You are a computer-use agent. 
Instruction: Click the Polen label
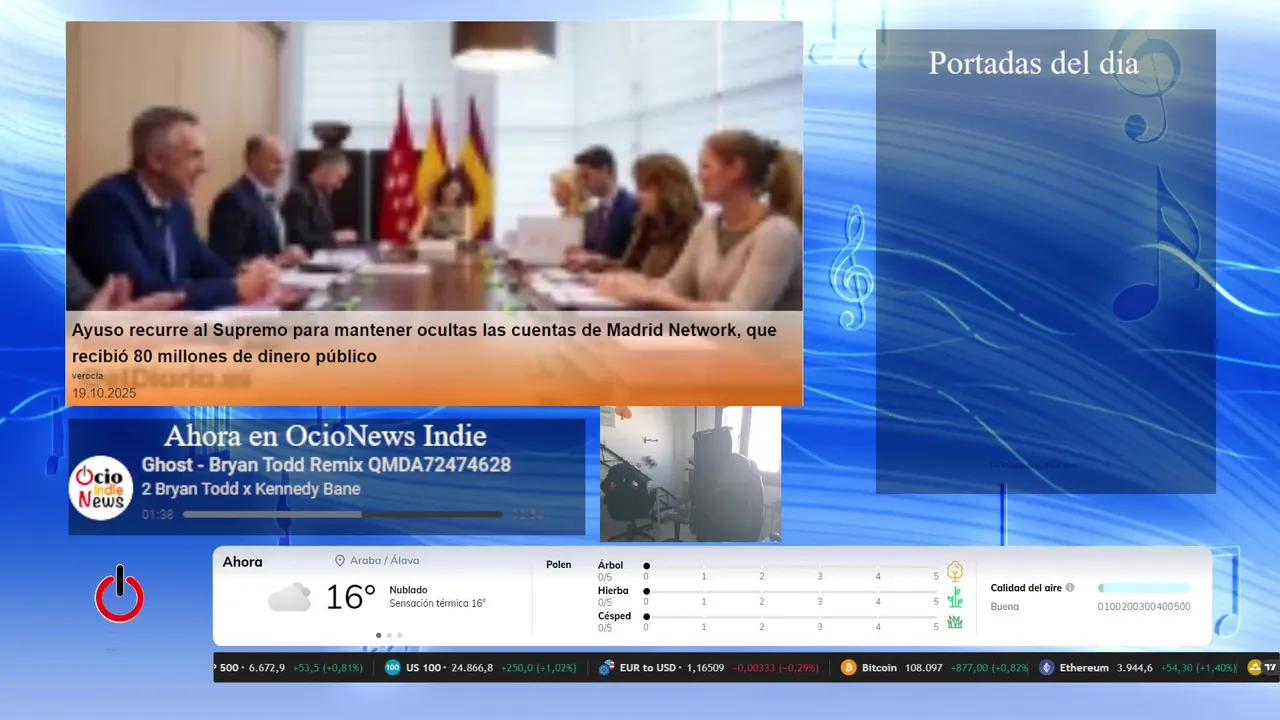coord(559,565)
